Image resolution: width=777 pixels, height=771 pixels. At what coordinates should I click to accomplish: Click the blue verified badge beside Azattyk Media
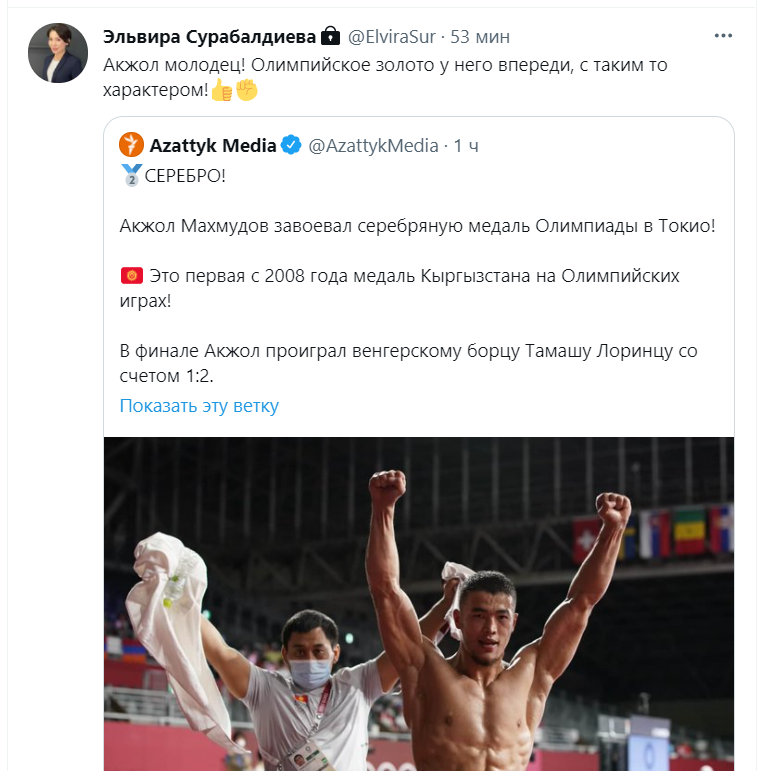click(291, 145)
